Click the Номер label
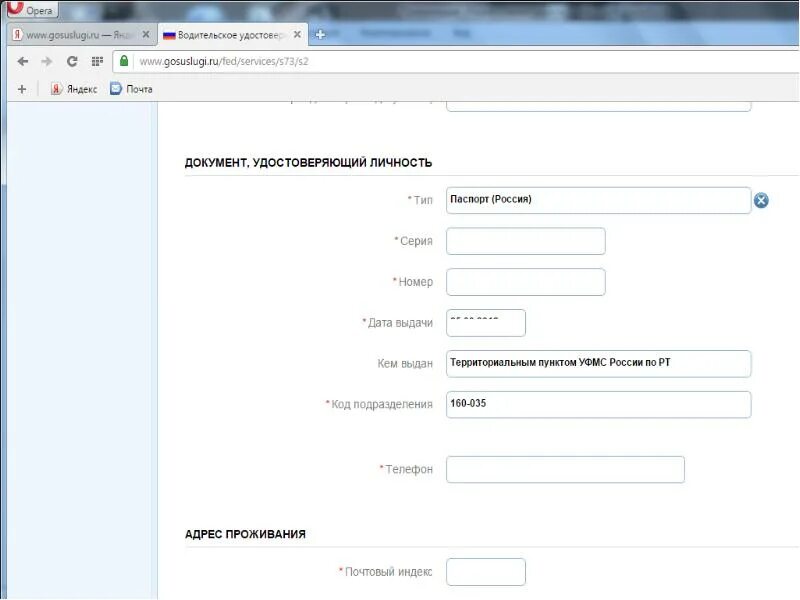Viewport: 800px width, 600px height. [x=415, y=282]
